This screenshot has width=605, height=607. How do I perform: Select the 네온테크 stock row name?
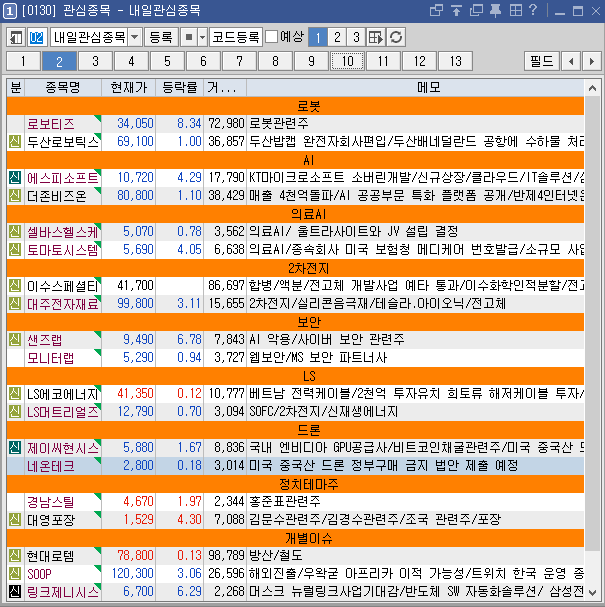(x=51, y=466)
